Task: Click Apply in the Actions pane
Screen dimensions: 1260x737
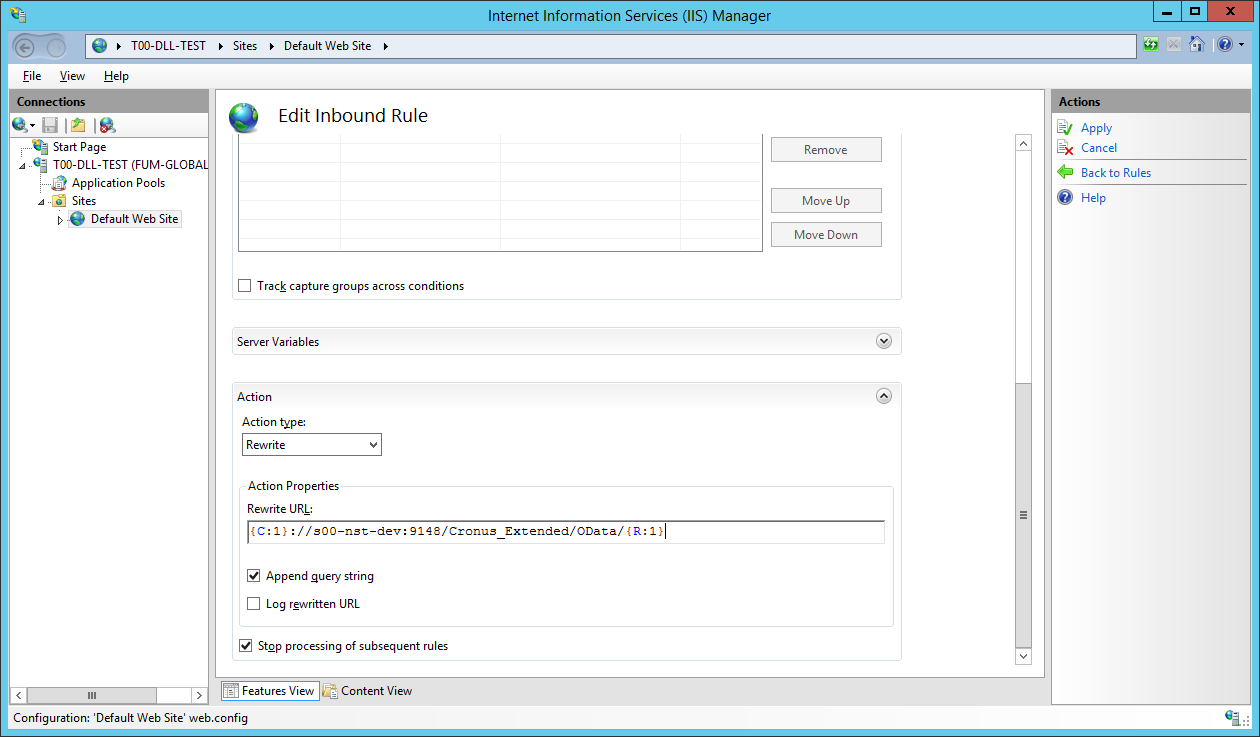Action: click(1096, 128)
